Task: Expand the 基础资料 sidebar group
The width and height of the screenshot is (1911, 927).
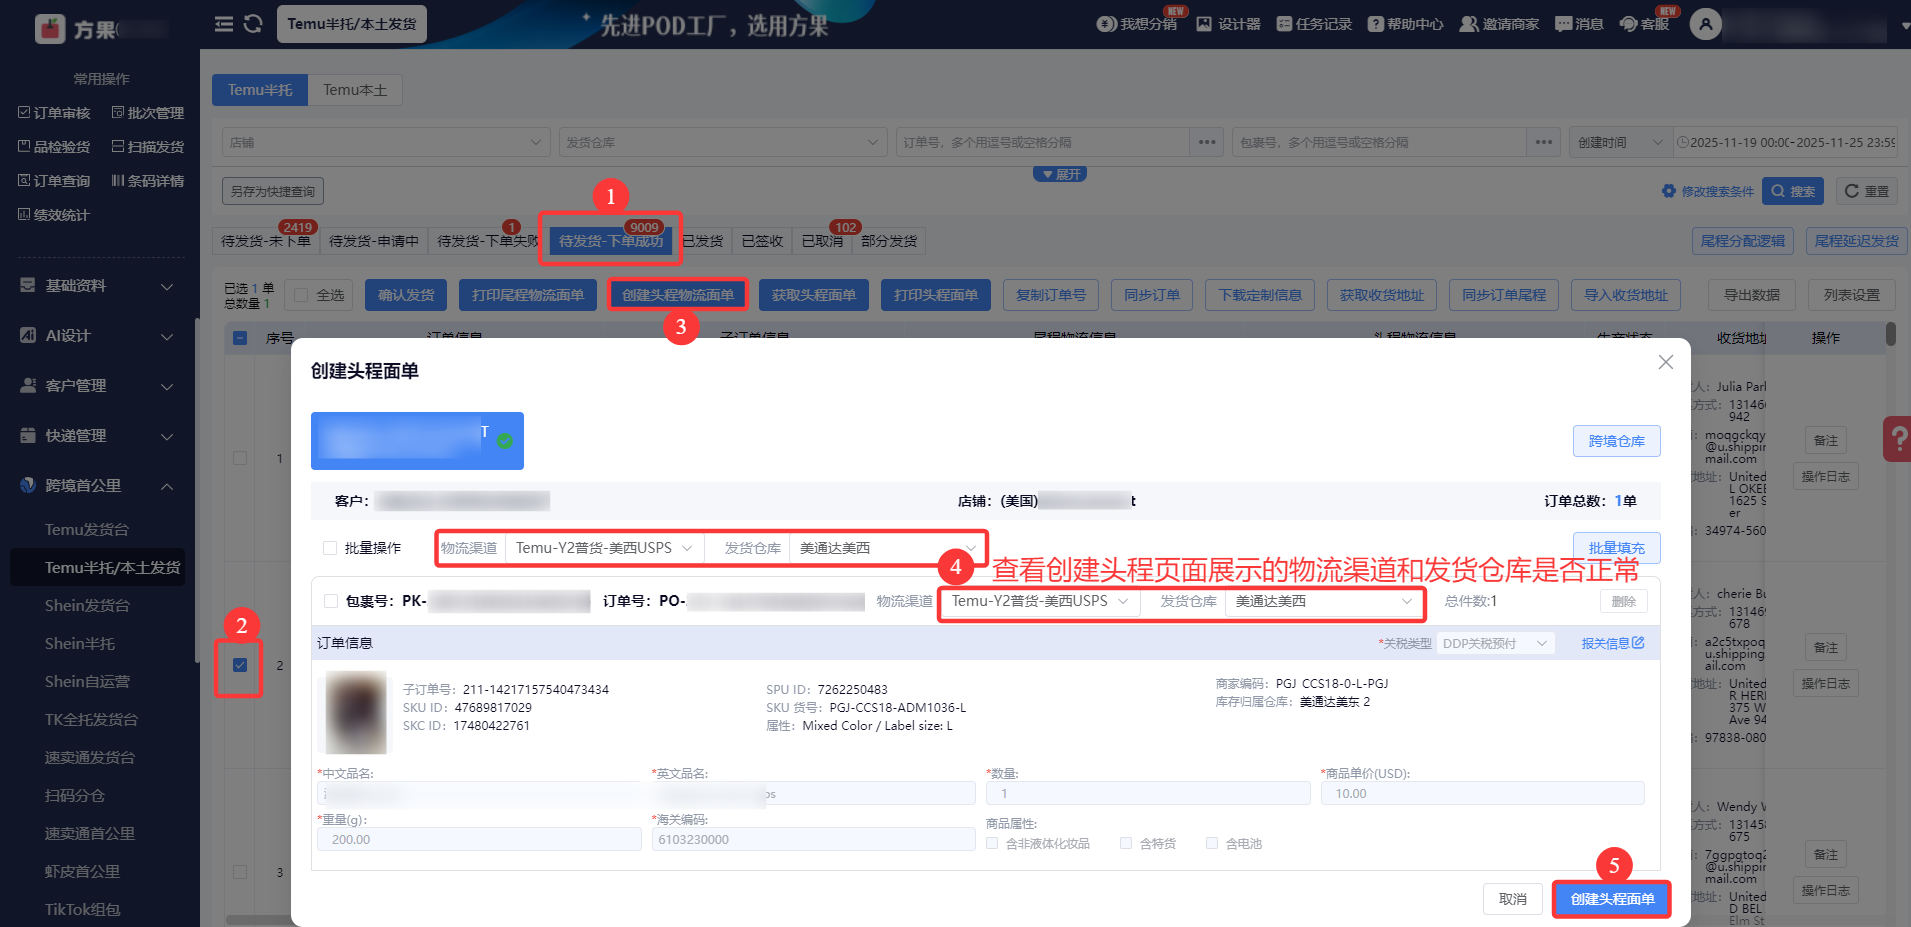Action: [x=98, y=286]
